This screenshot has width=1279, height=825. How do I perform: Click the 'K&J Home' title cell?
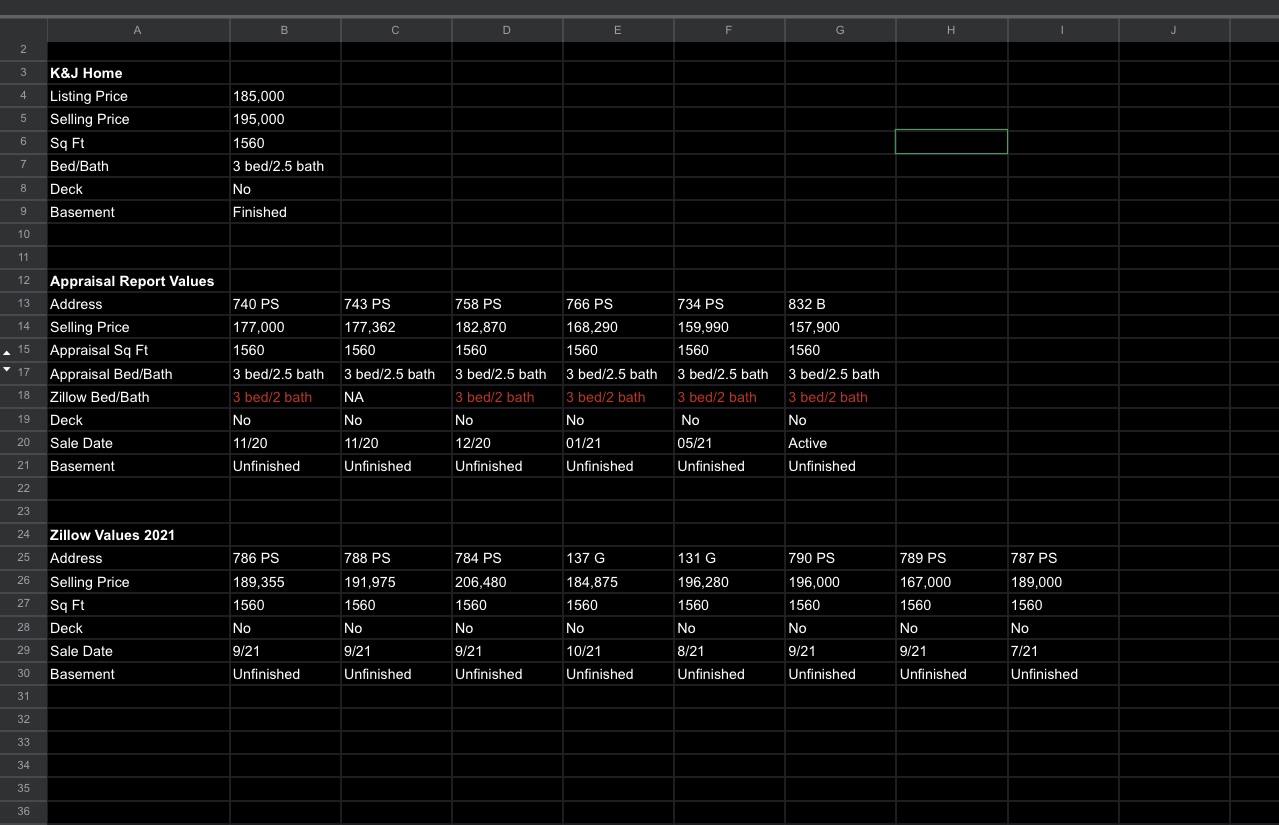click(x=138, y=73)
